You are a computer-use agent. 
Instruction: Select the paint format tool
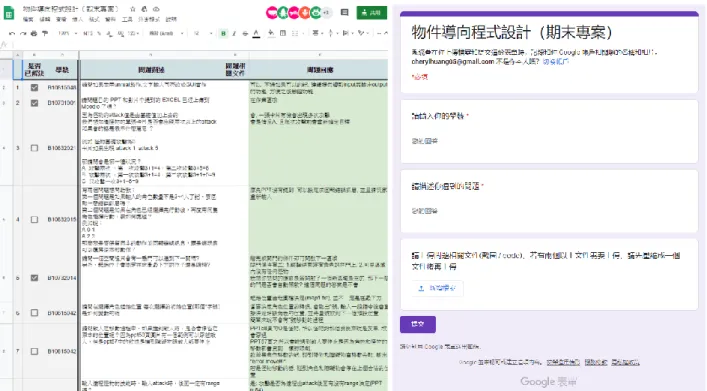pyautogui.click(x=45, y=33)
